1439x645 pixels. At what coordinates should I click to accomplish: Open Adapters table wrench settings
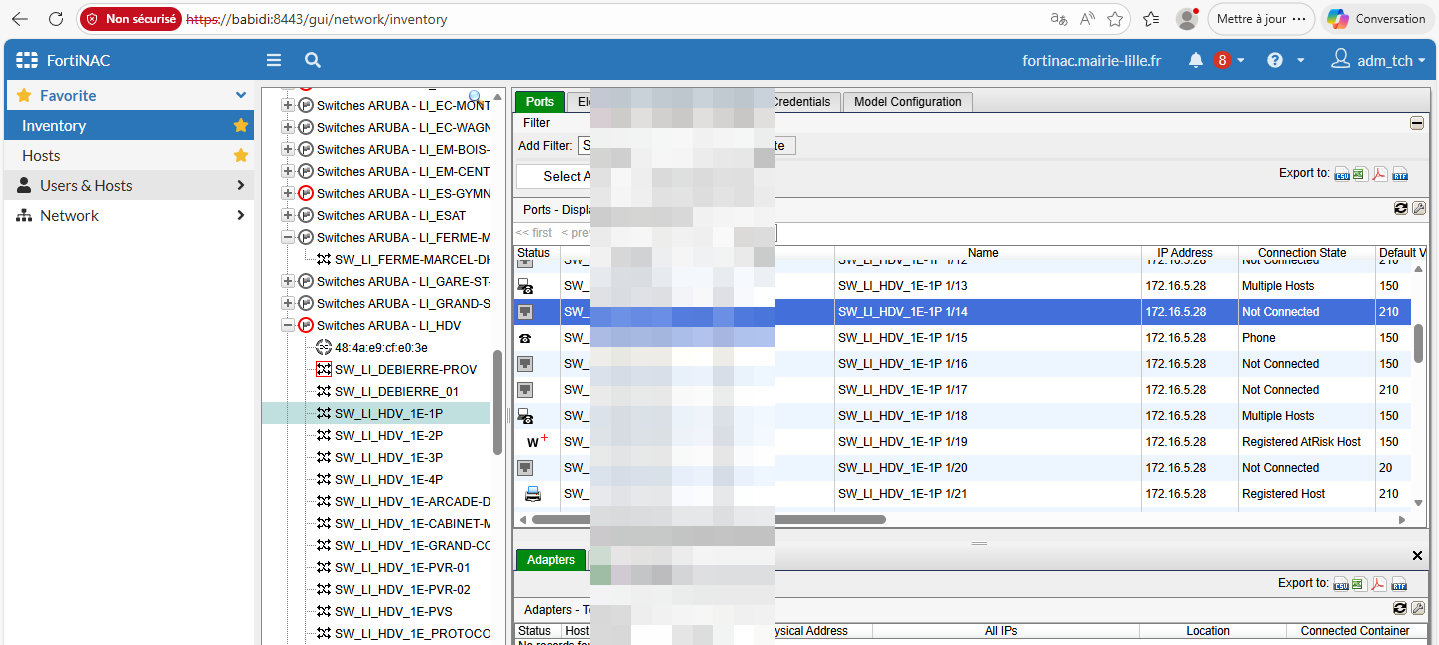[x=1418, y=608]
